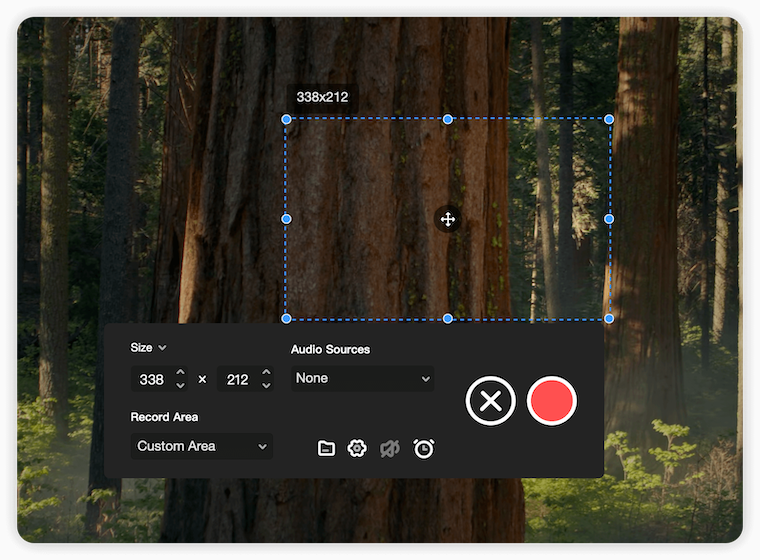Open the Record Area dropdown
Screen dimensions: 760x560
(x=201, y=446)
